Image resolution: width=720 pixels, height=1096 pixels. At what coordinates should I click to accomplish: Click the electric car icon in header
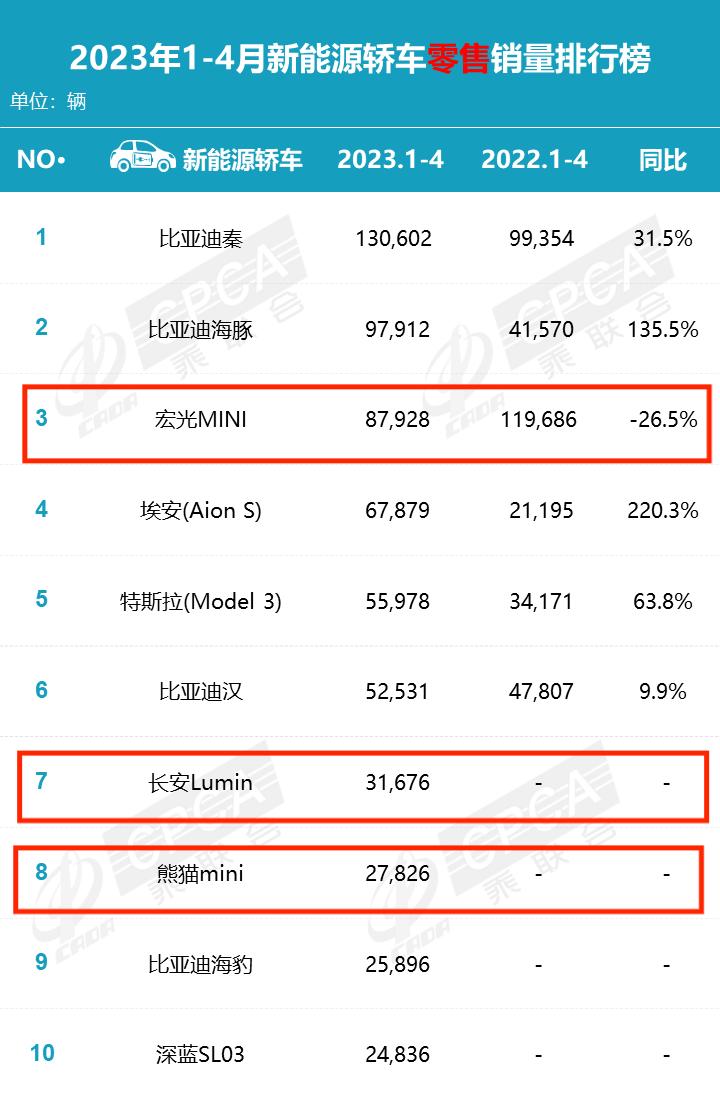pyautogui.click(x=140, y=156)
